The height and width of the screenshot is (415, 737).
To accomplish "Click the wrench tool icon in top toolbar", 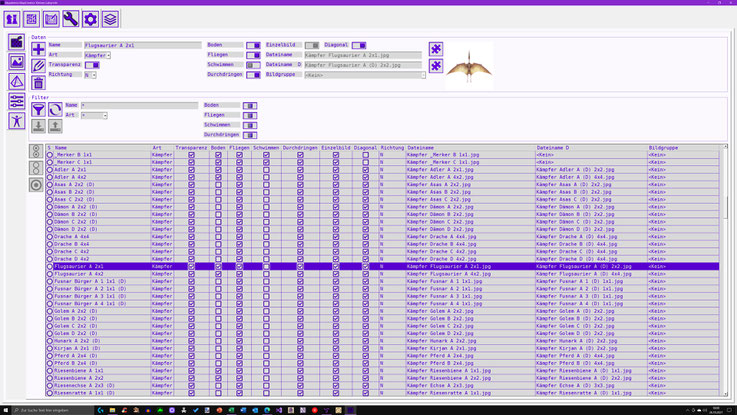I will coord(71,19).
